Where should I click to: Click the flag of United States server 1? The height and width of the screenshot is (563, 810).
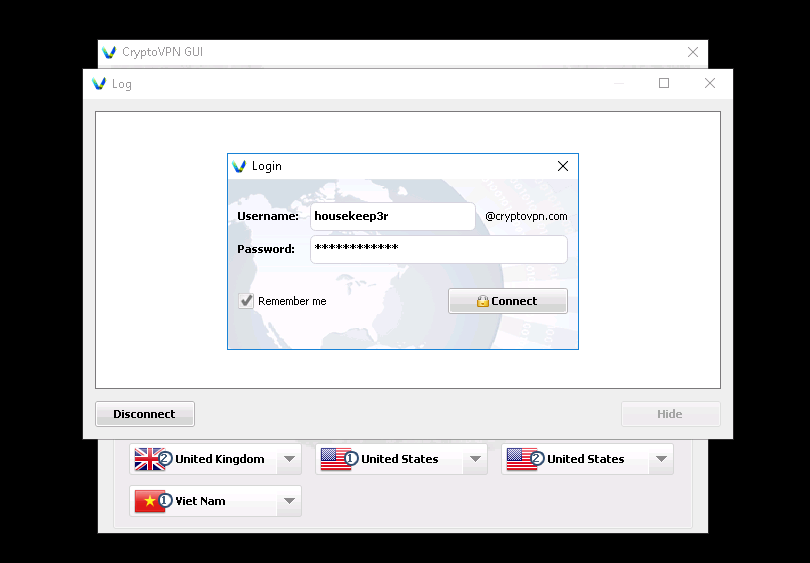click(336, 459)
